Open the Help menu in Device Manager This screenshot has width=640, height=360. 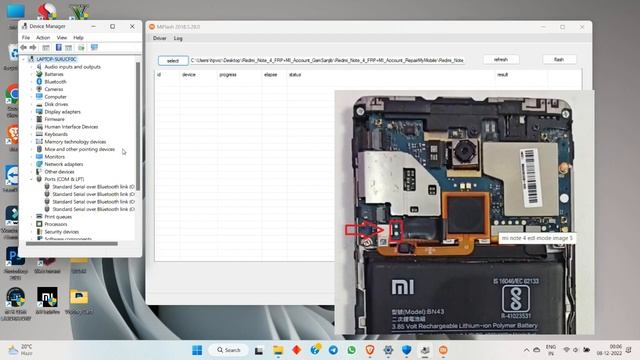point(78,38)
